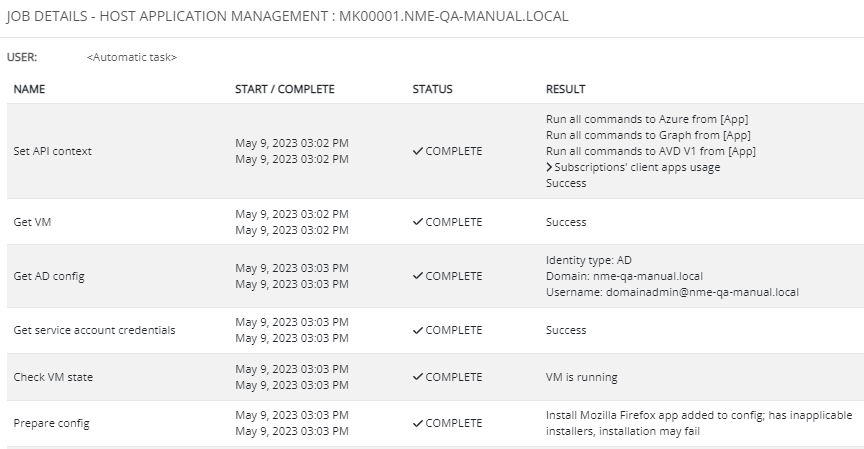
Task: Select the Check VM state task name
Action: point(53,377)
